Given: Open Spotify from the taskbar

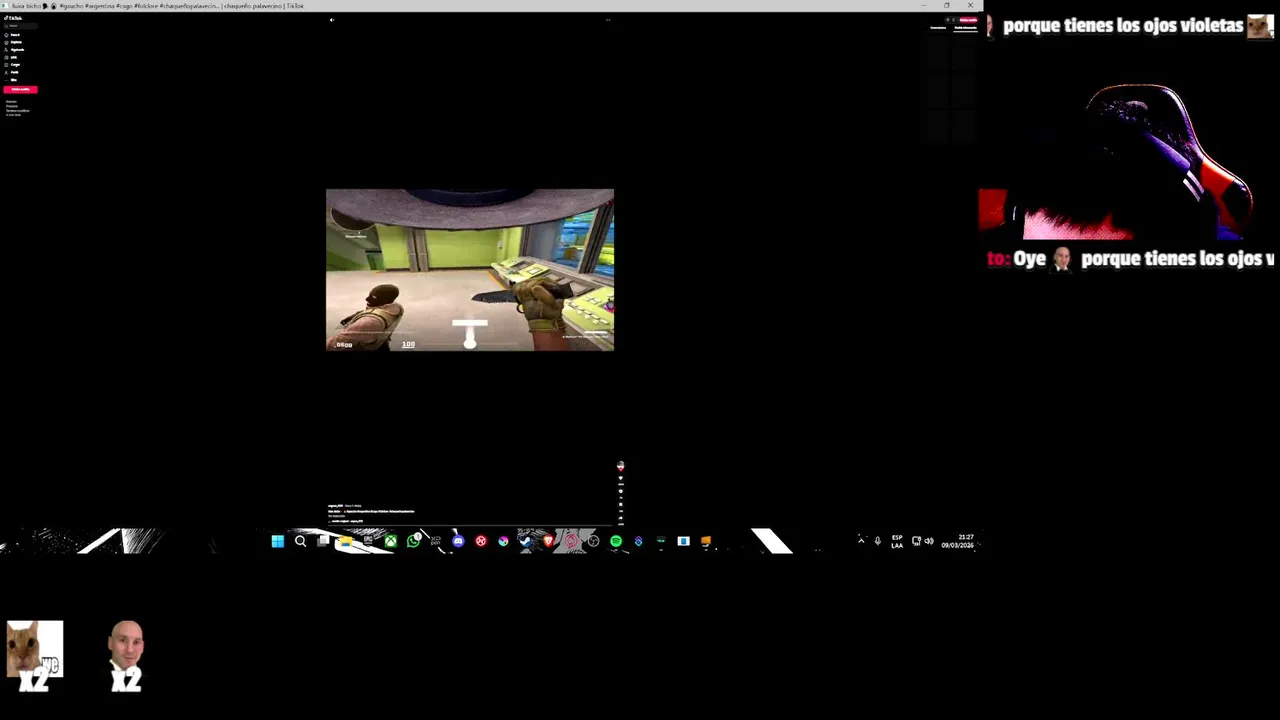Looking at the screenshot, I should [x=616, y=541].
